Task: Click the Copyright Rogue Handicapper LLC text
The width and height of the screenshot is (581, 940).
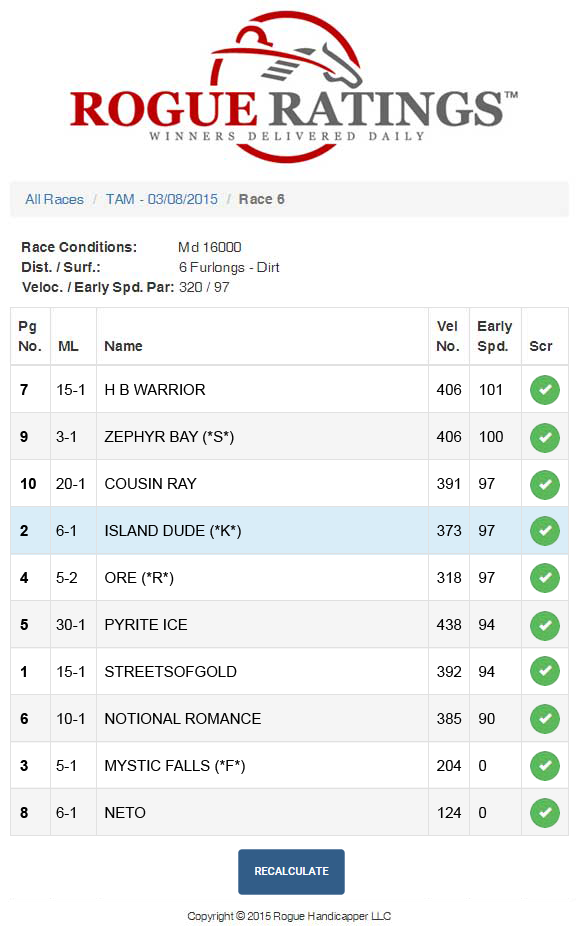Action: pyautogui.click(x=290, y=916)
